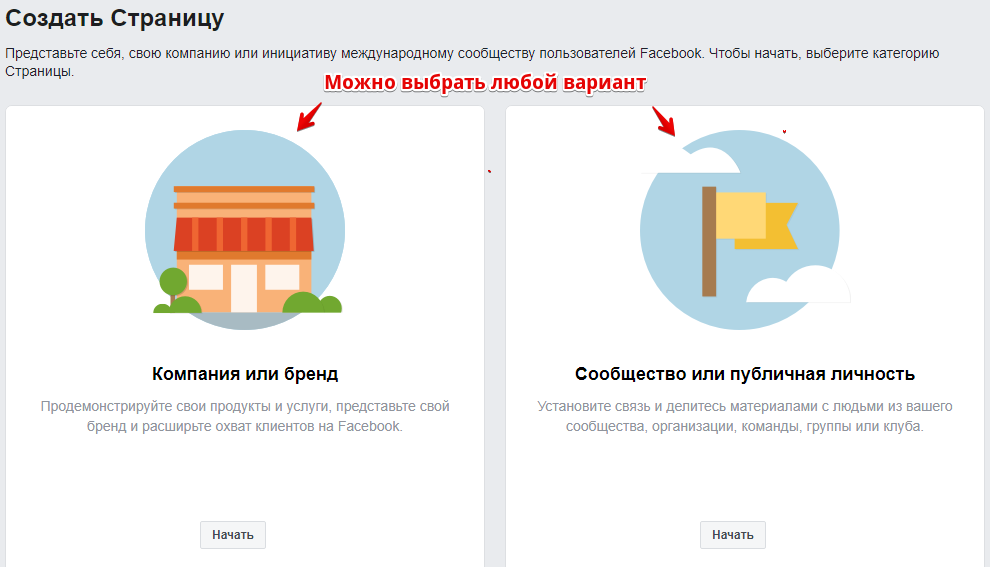Image resolution: width=990 pixels, height=567 pixels.
Task: Click the heading Сообщество или публичная личность
Action: pyautogui.click(x=745, y=374)
